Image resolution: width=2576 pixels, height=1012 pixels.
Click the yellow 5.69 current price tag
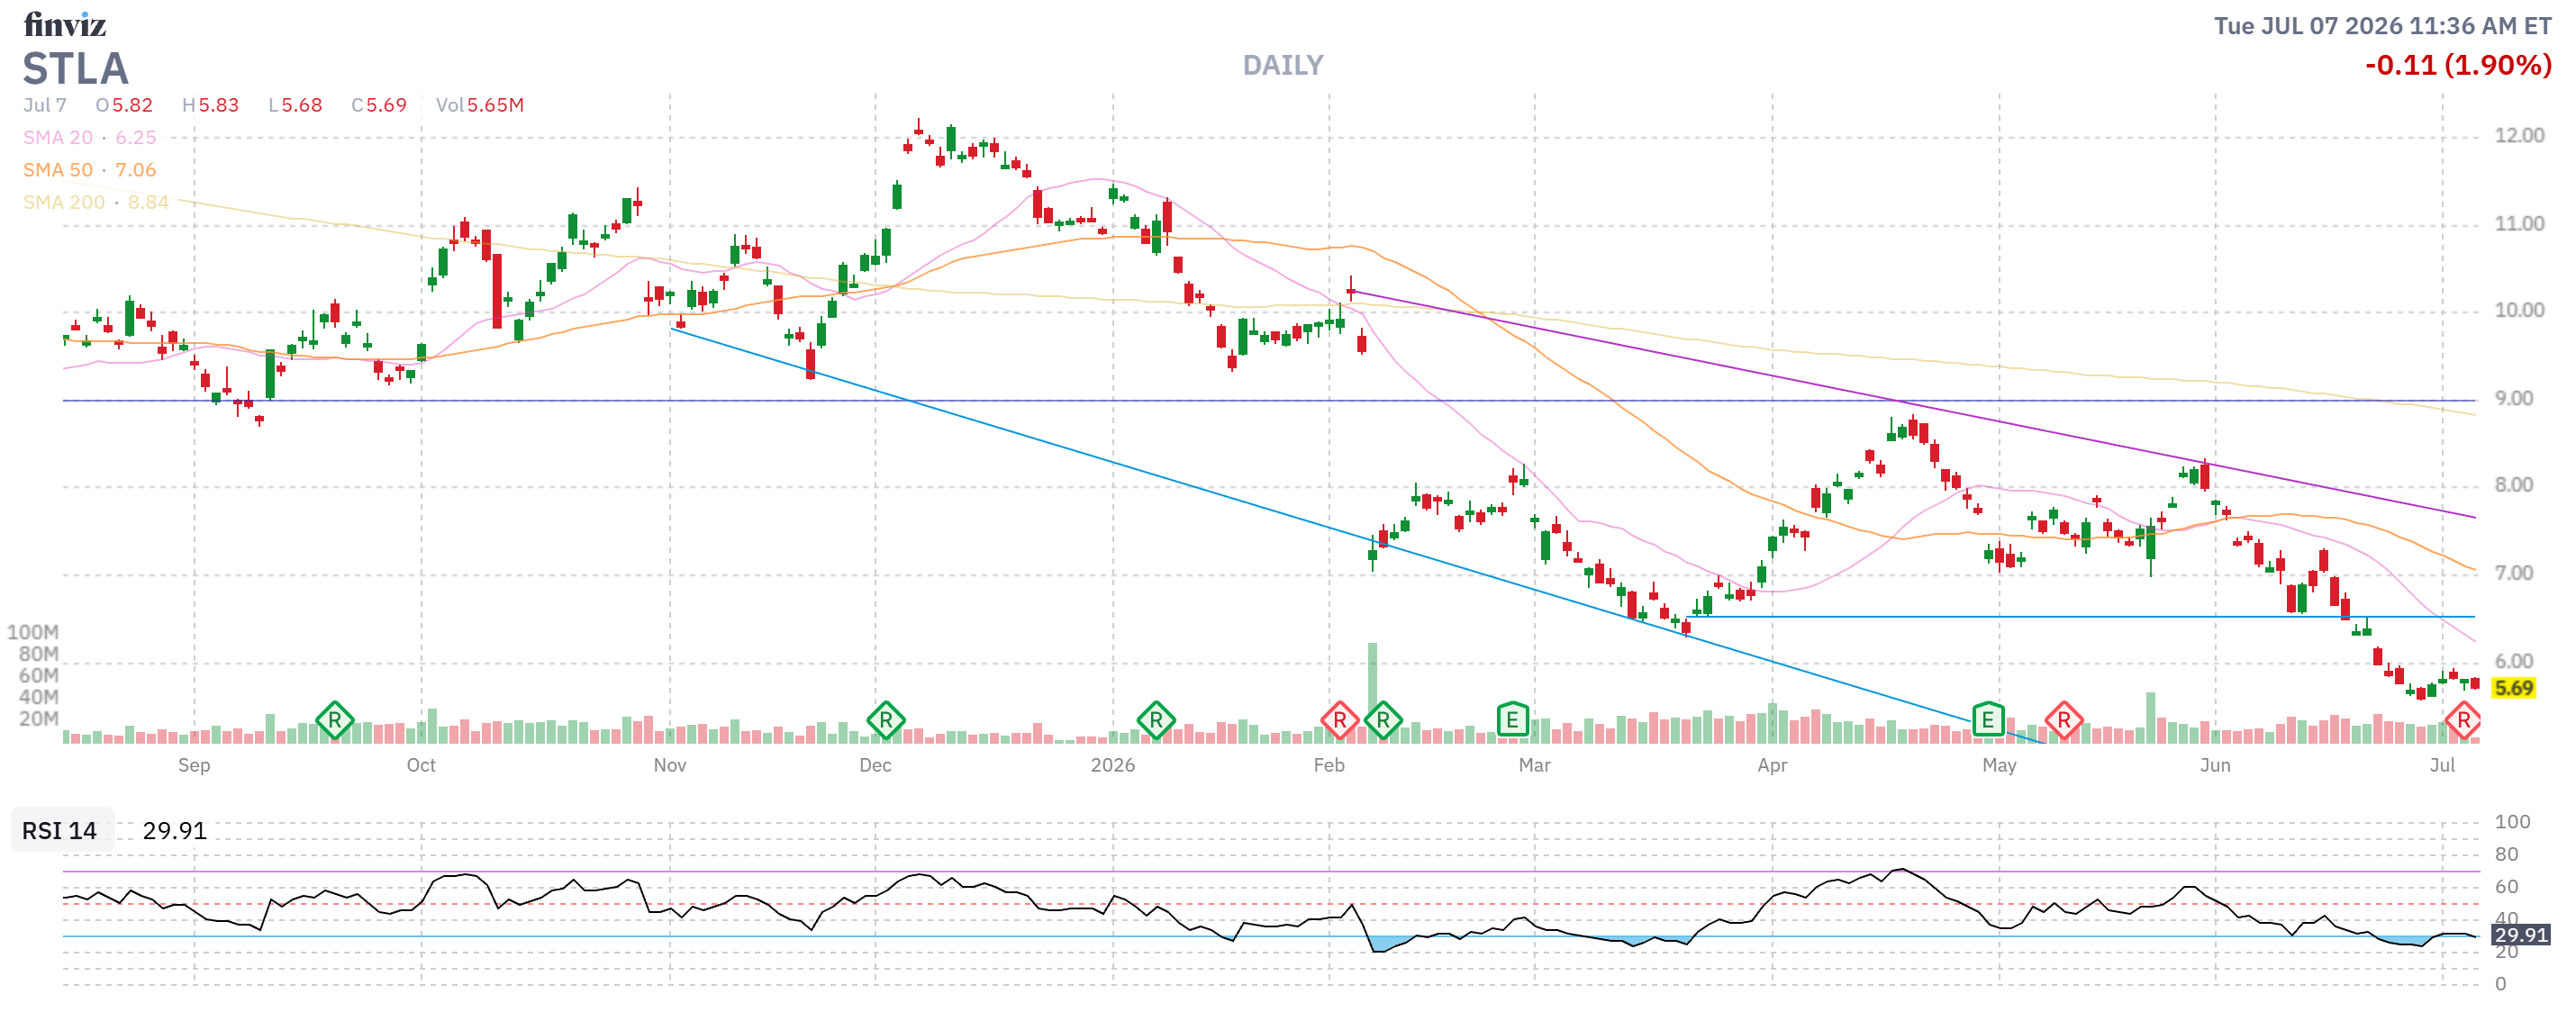point(2513,688)
